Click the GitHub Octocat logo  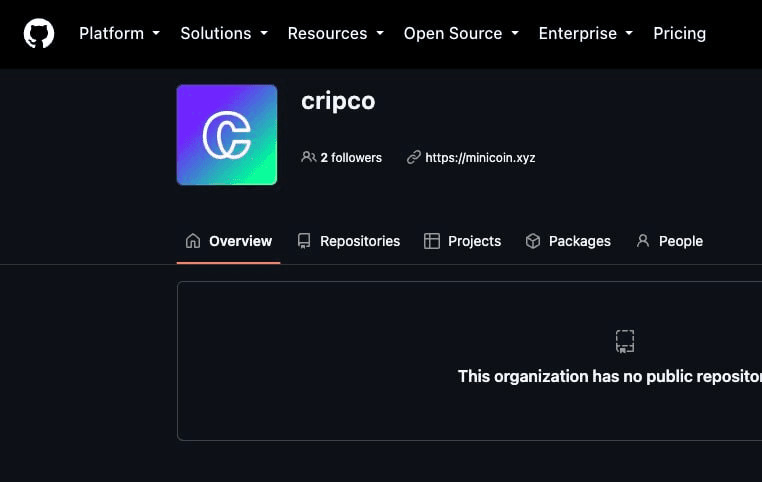pos(39,34)
